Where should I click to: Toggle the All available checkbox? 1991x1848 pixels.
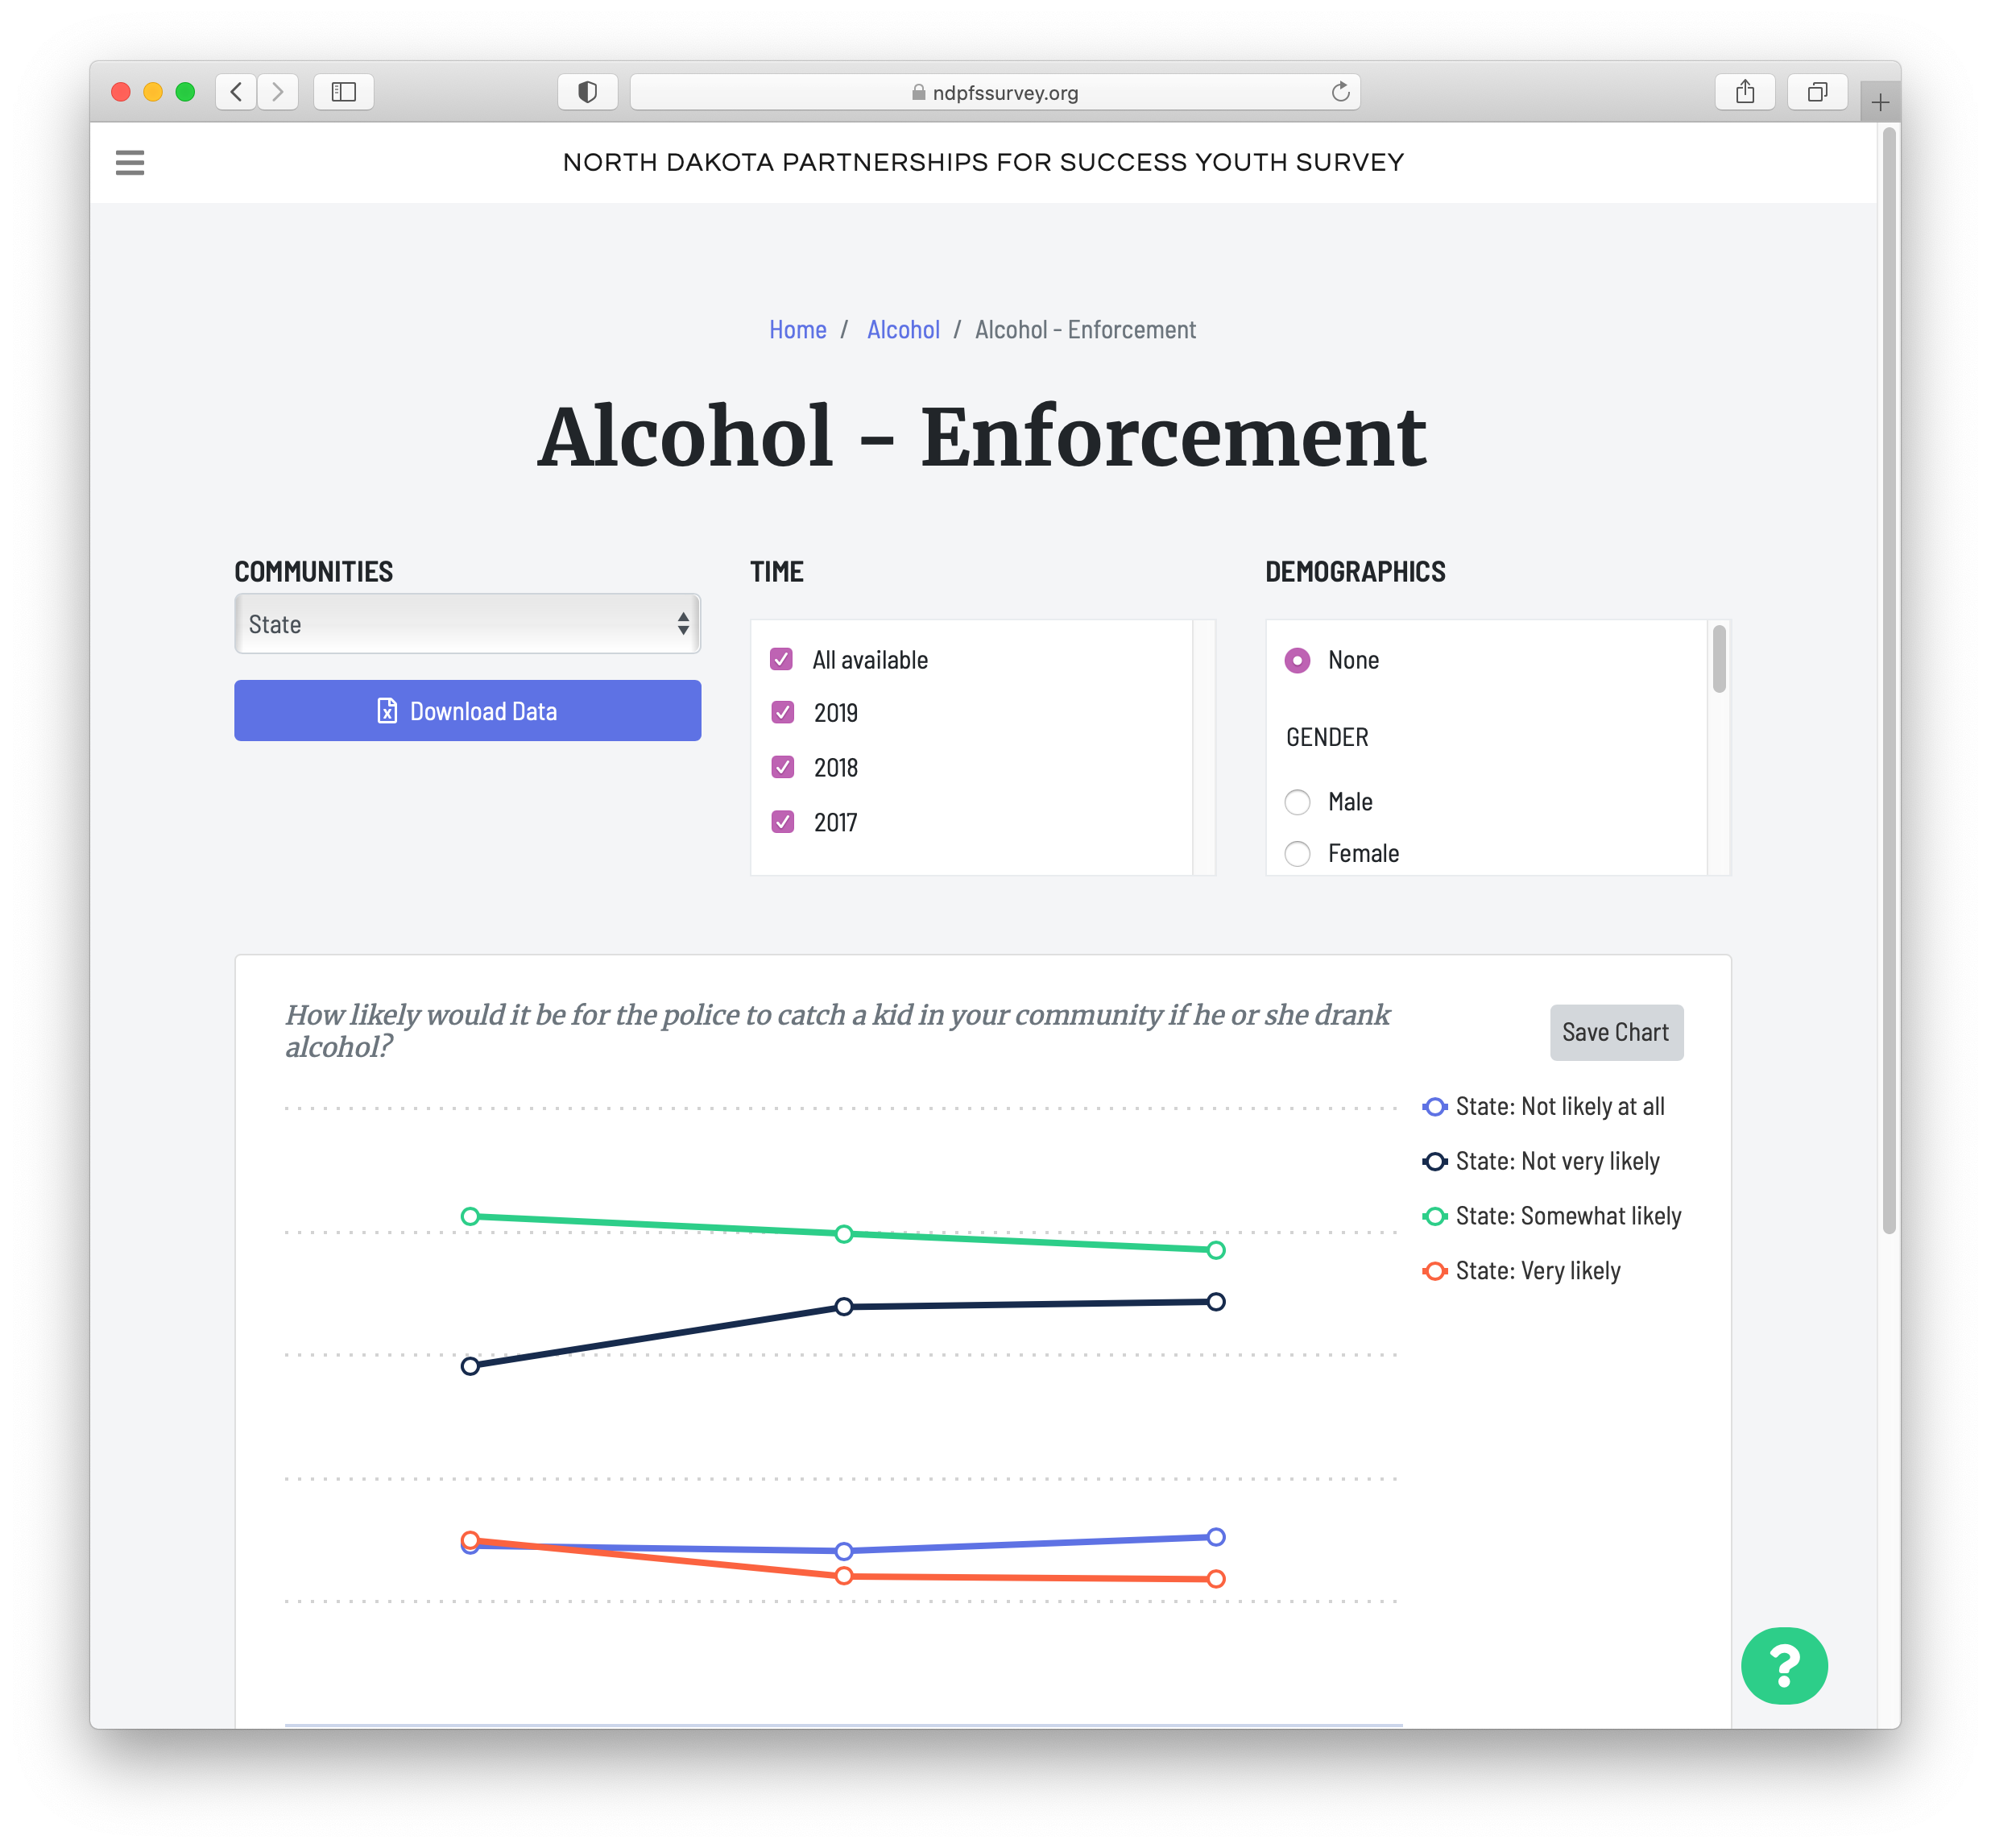point(782,660)
